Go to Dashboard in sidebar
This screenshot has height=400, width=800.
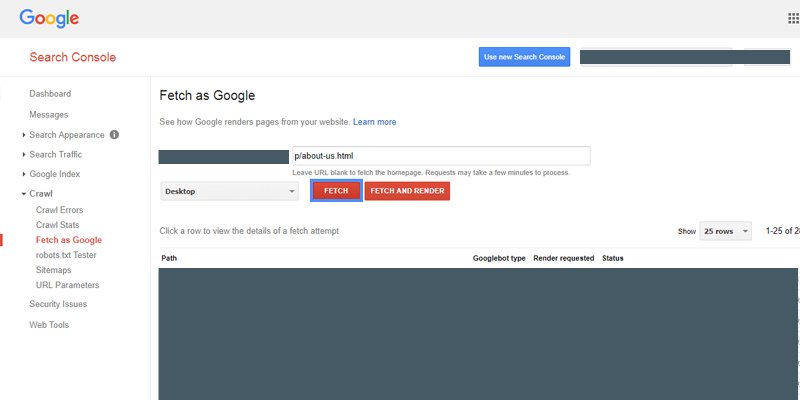[x=50, y=94]
